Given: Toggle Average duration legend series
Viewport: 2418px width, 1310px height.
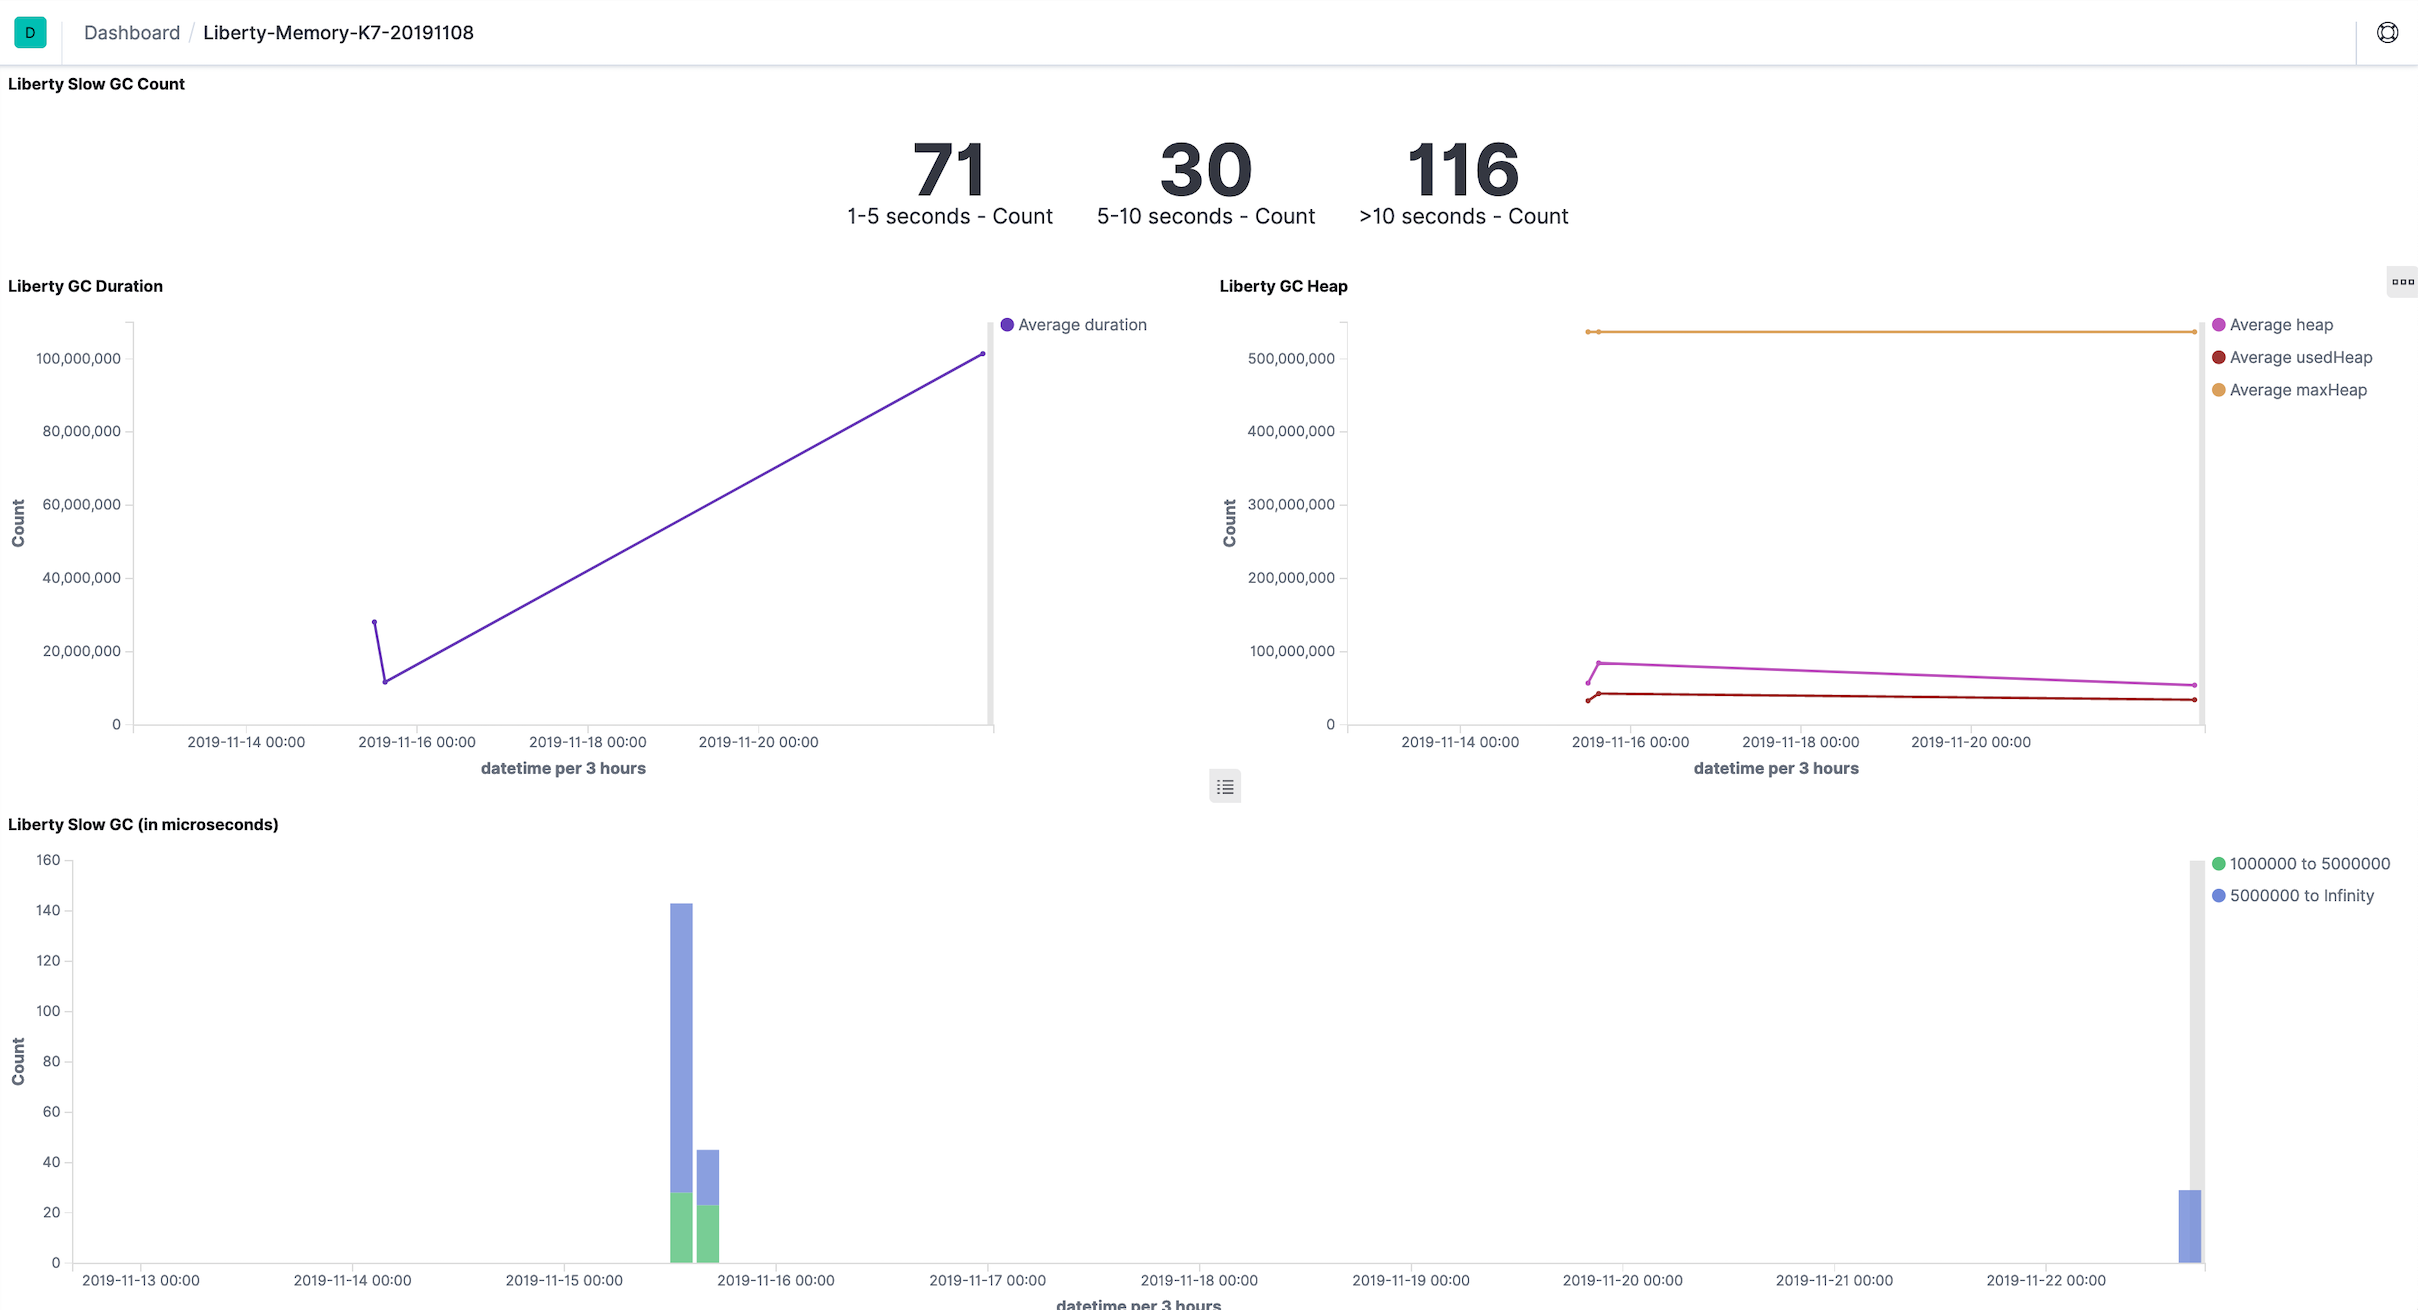Looking at the screenshot, I should point(1082,325).
